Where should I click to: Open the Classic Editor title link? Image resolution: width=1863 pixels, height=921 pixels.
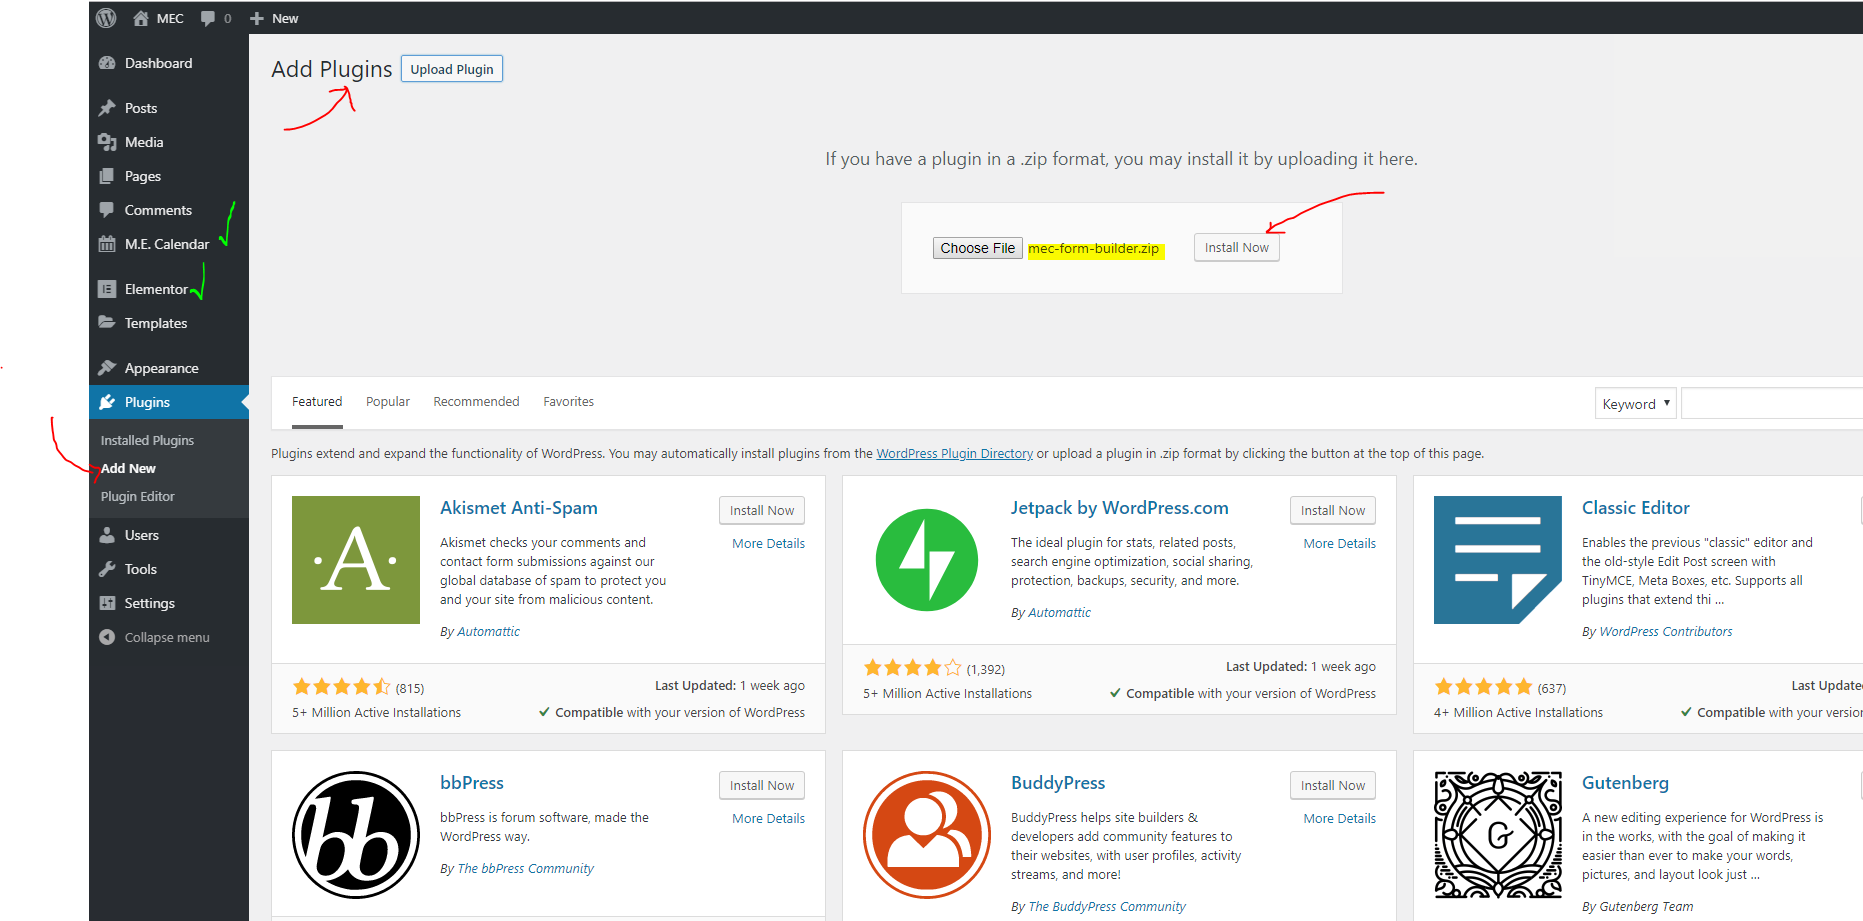coord(1635,508)
